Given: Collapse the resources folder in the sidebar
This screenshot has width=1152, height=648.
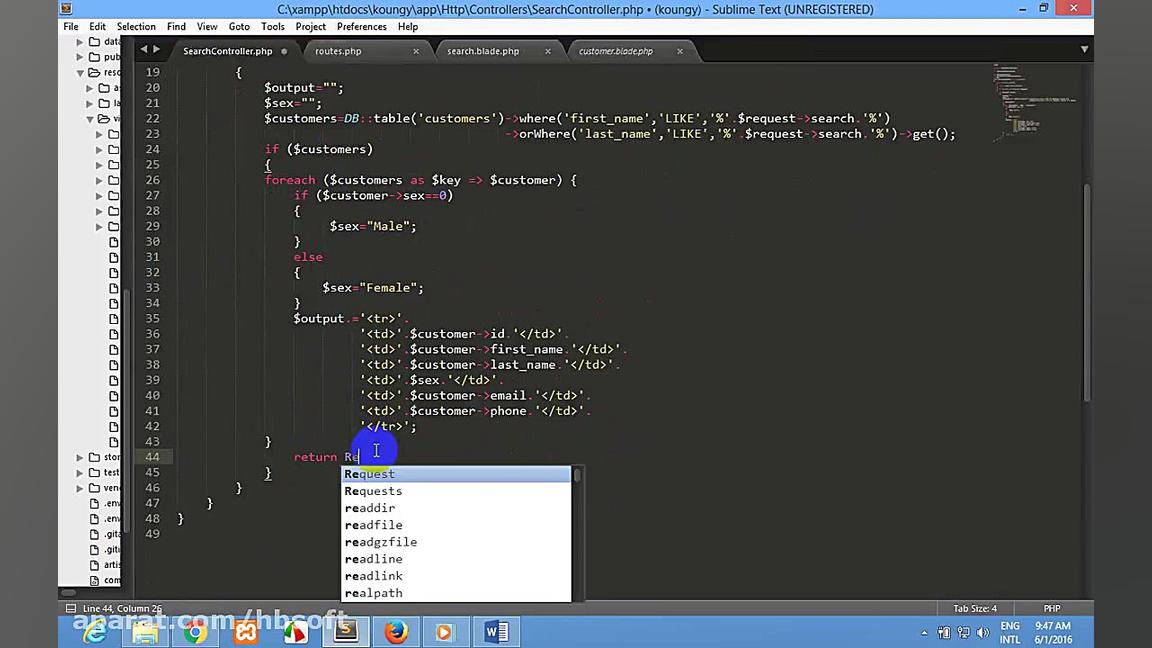Looking at the screenshot, I should (80, 71).
